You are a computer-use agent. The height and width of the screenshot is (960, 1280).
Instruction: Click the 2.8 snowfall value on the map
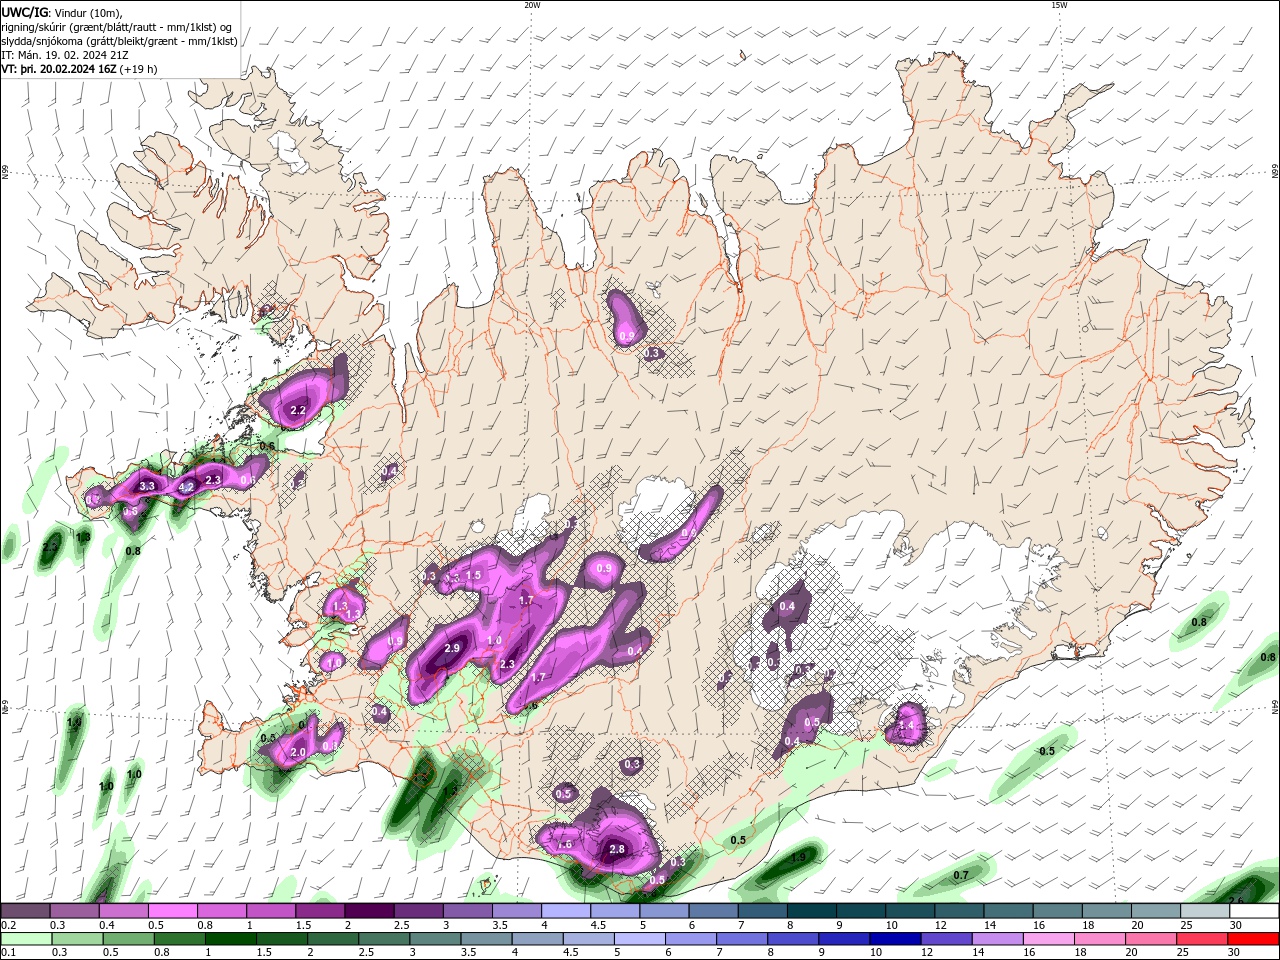point(617,850)
